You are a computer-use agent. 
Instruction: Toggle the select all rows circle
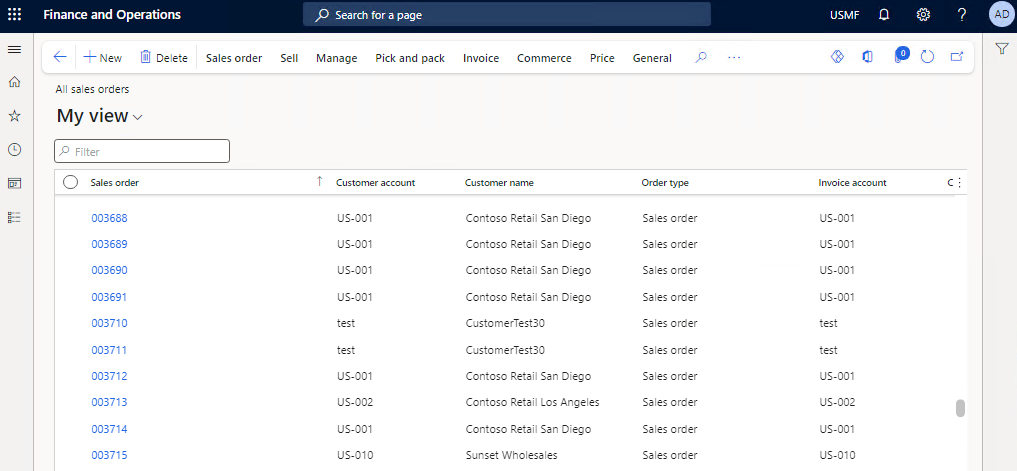[x=70, y=182]
